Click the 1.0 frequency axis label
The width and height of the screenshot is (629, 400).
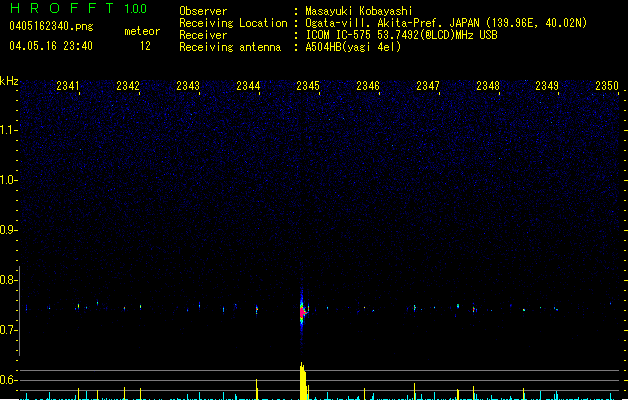(x=8, y=180)
